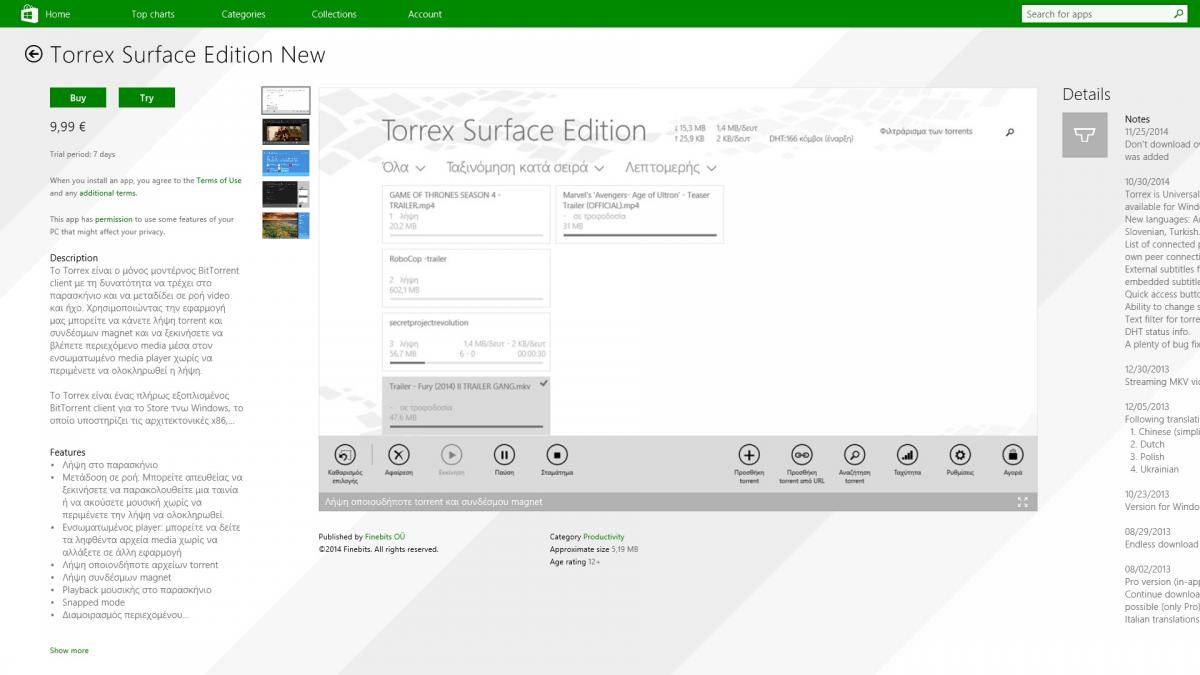The width and height of the screenshot is (1200, 675).
Task: Select the fourth screenshot thumbnail
Action: coord(286,194)
